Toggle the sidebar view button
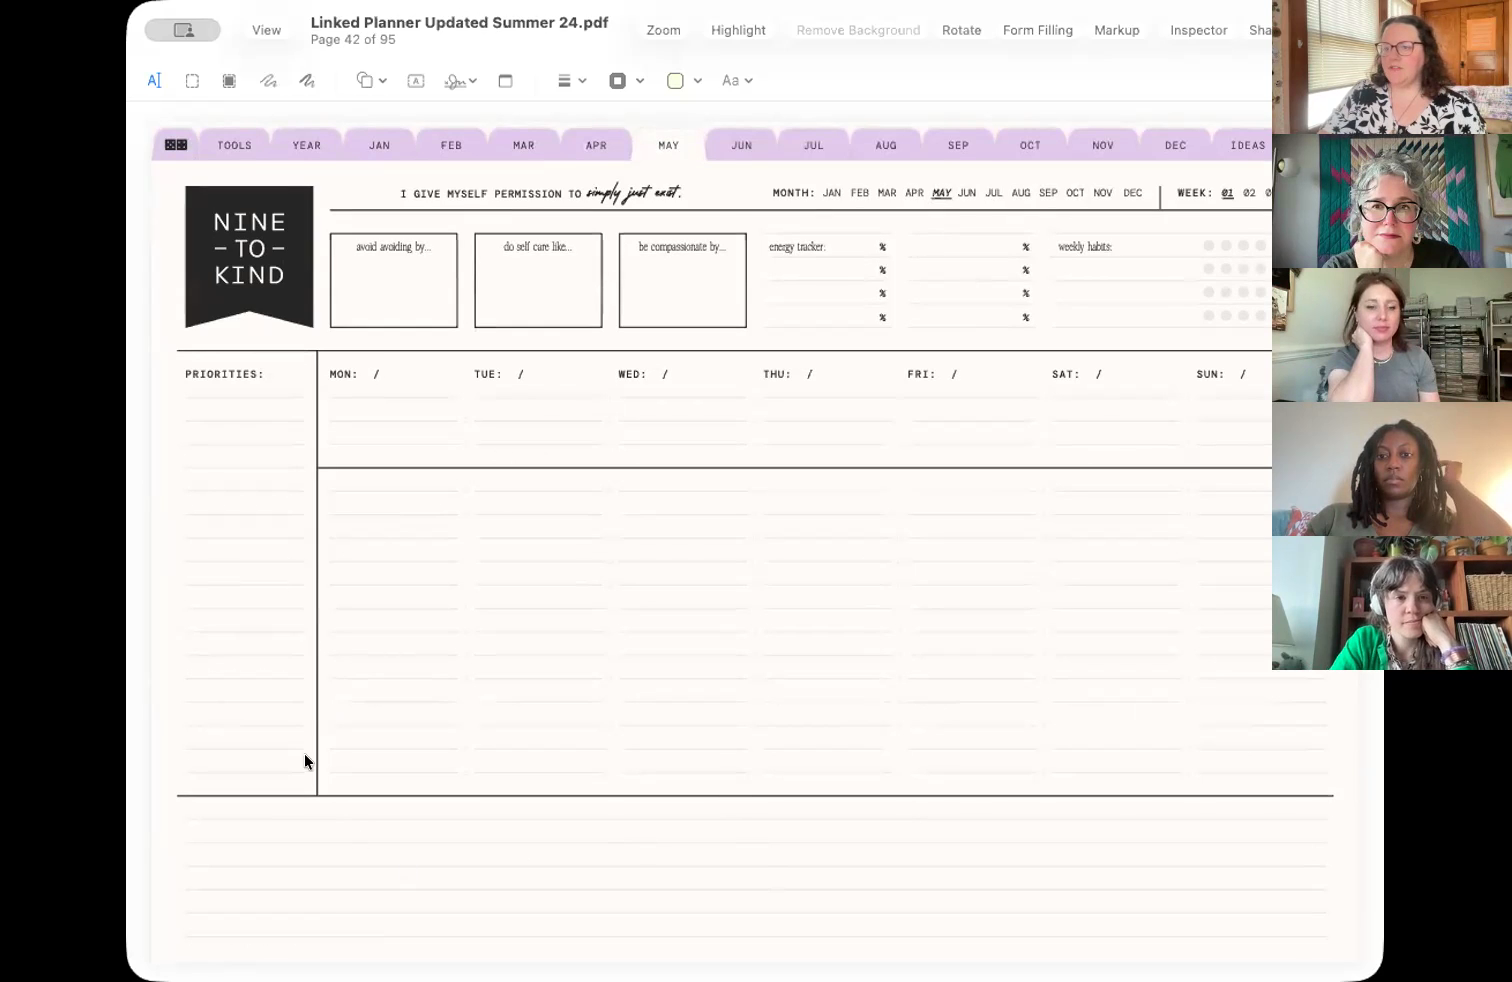Image resolution: width=1512 pixels, height=982 pixels. (183, 30)
